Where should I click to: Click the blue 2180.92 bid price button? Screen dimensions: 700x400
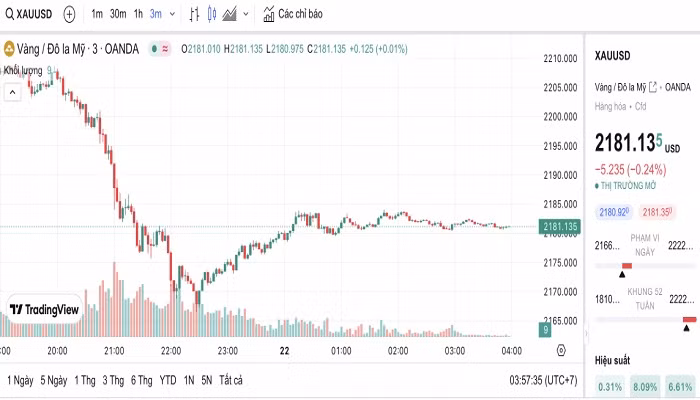tap(612, 212)
